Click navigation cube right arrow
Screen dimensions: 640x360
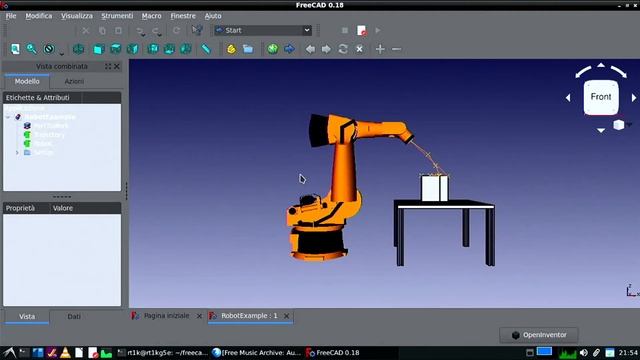click(633, 98)
